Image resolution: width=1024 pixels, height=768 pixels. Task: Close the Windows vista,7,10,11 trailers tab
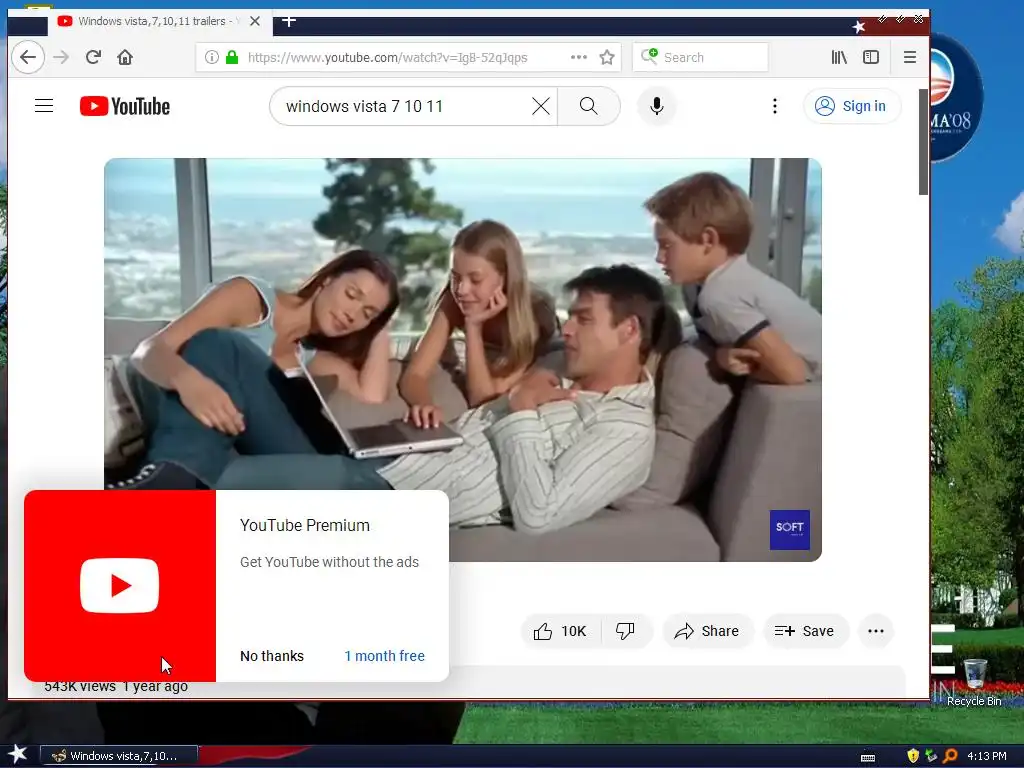tap(255, 21)
